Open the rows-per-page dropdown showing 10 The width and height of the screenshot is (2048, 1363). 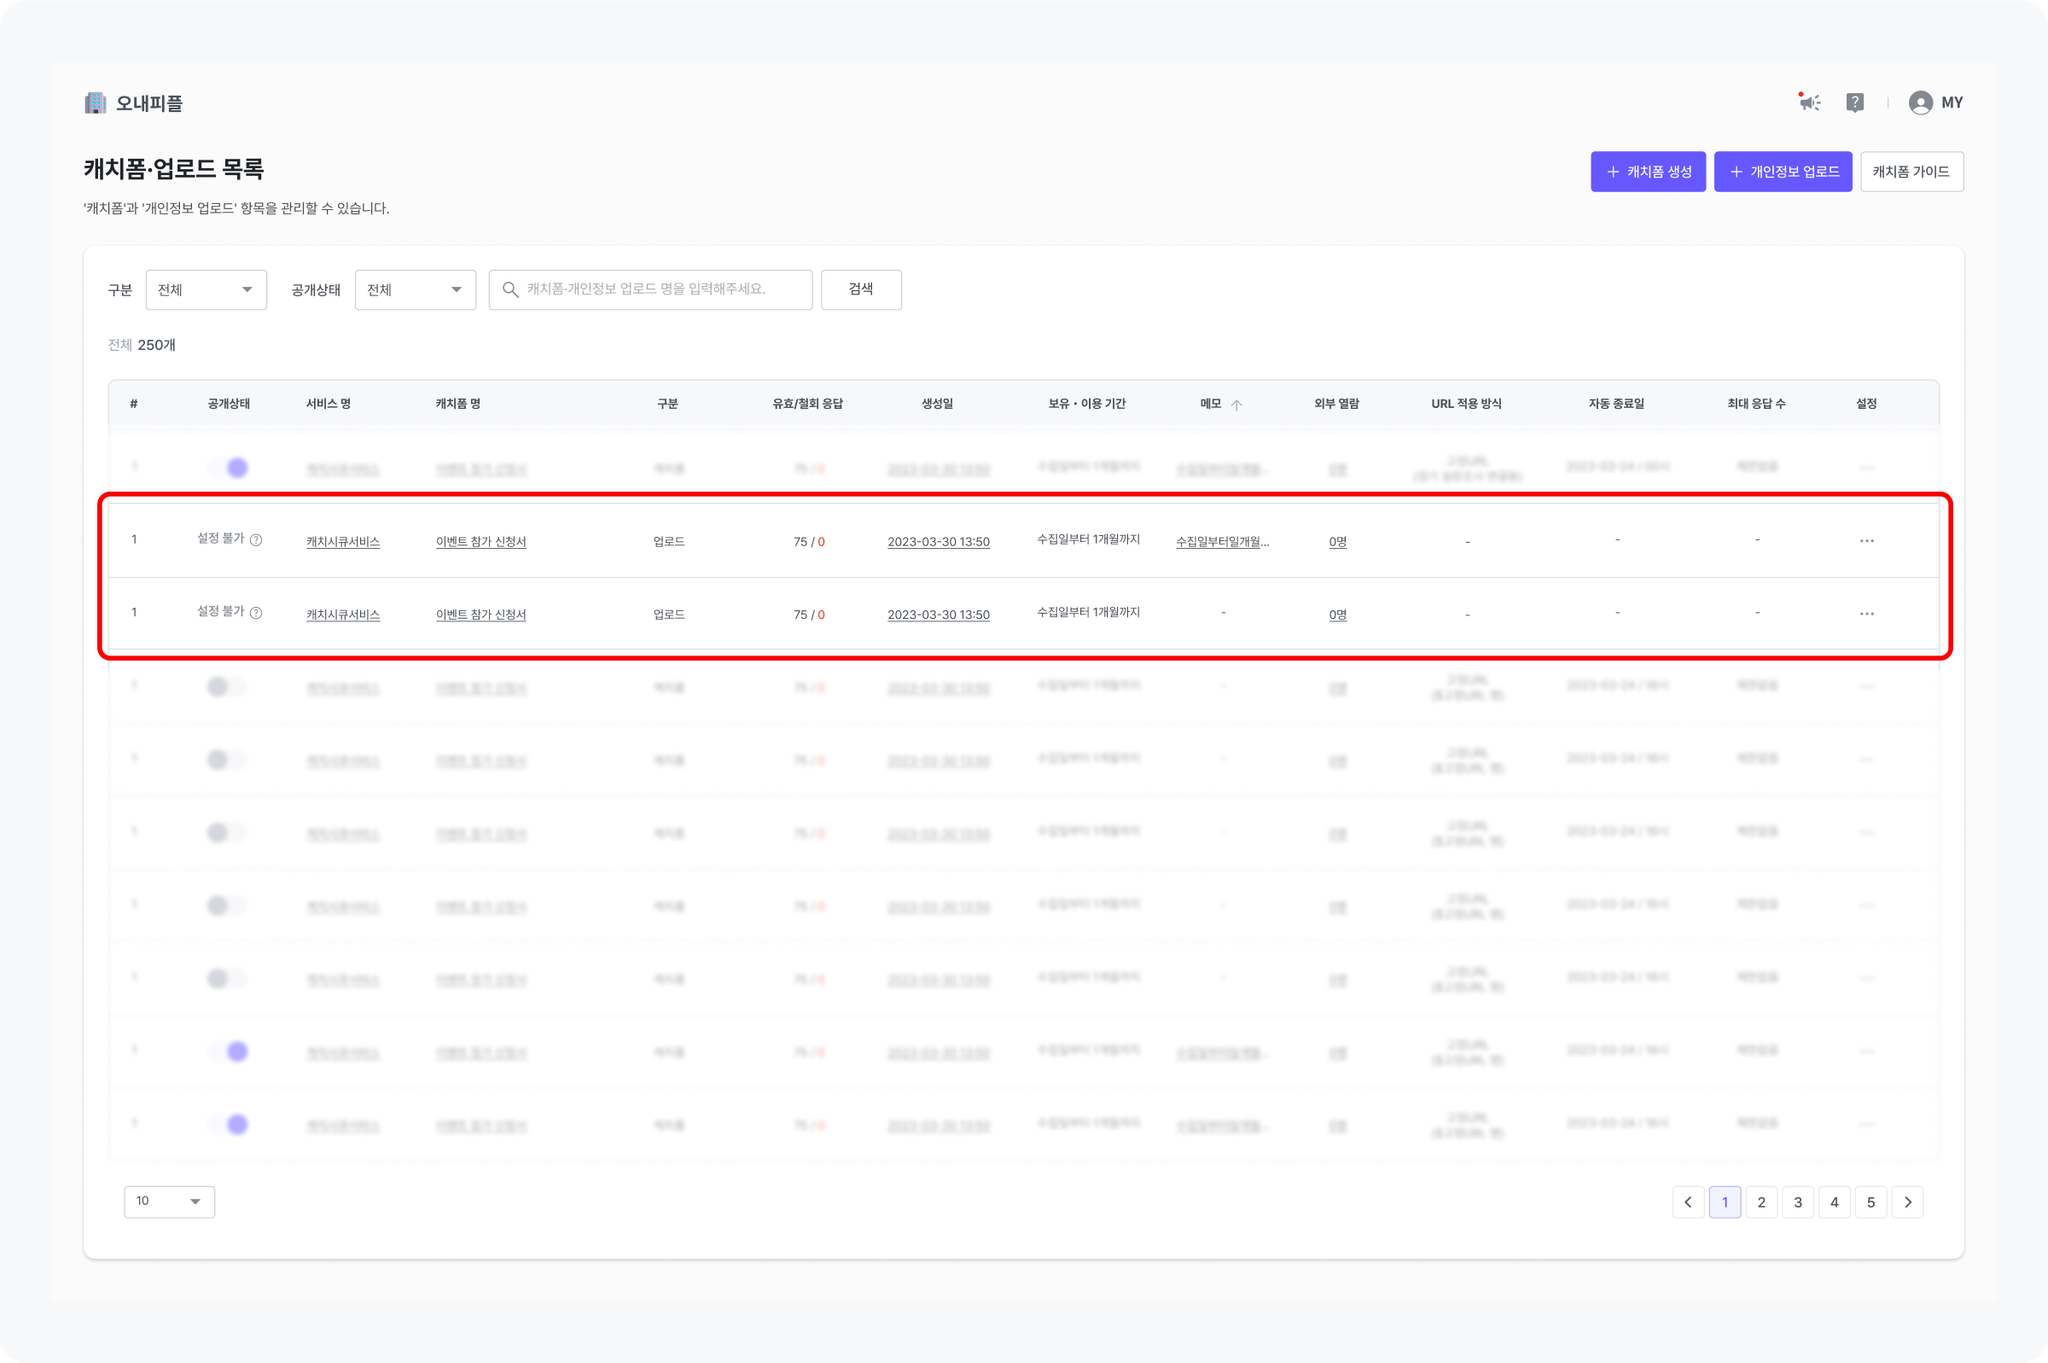pos(169,1201)
